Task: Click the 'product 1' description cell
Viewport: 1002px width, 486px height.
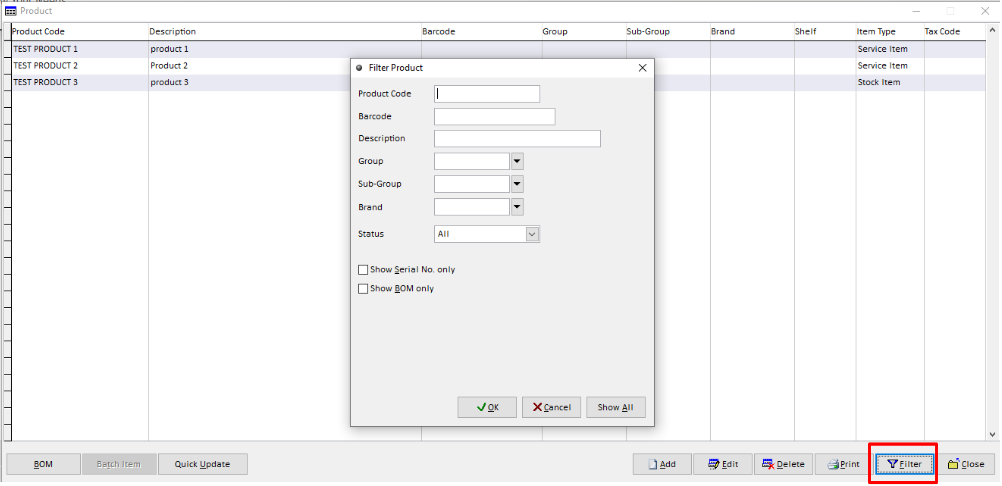Action: point(169,49)
